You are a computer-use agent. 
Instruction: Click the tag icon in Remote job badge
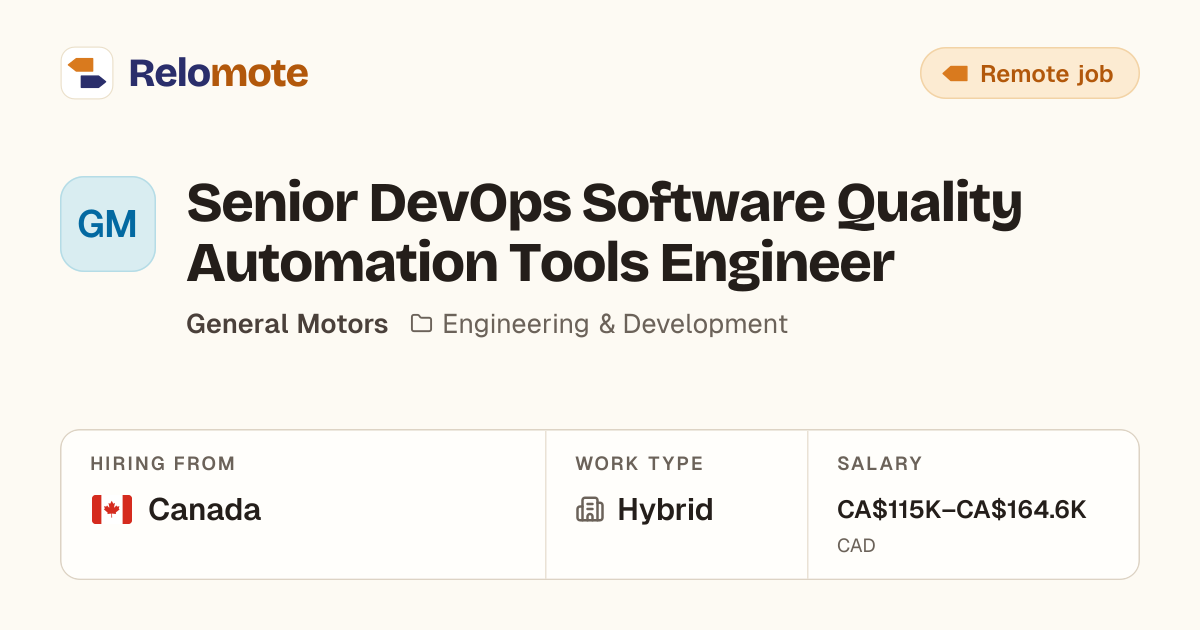coord(956,74)
